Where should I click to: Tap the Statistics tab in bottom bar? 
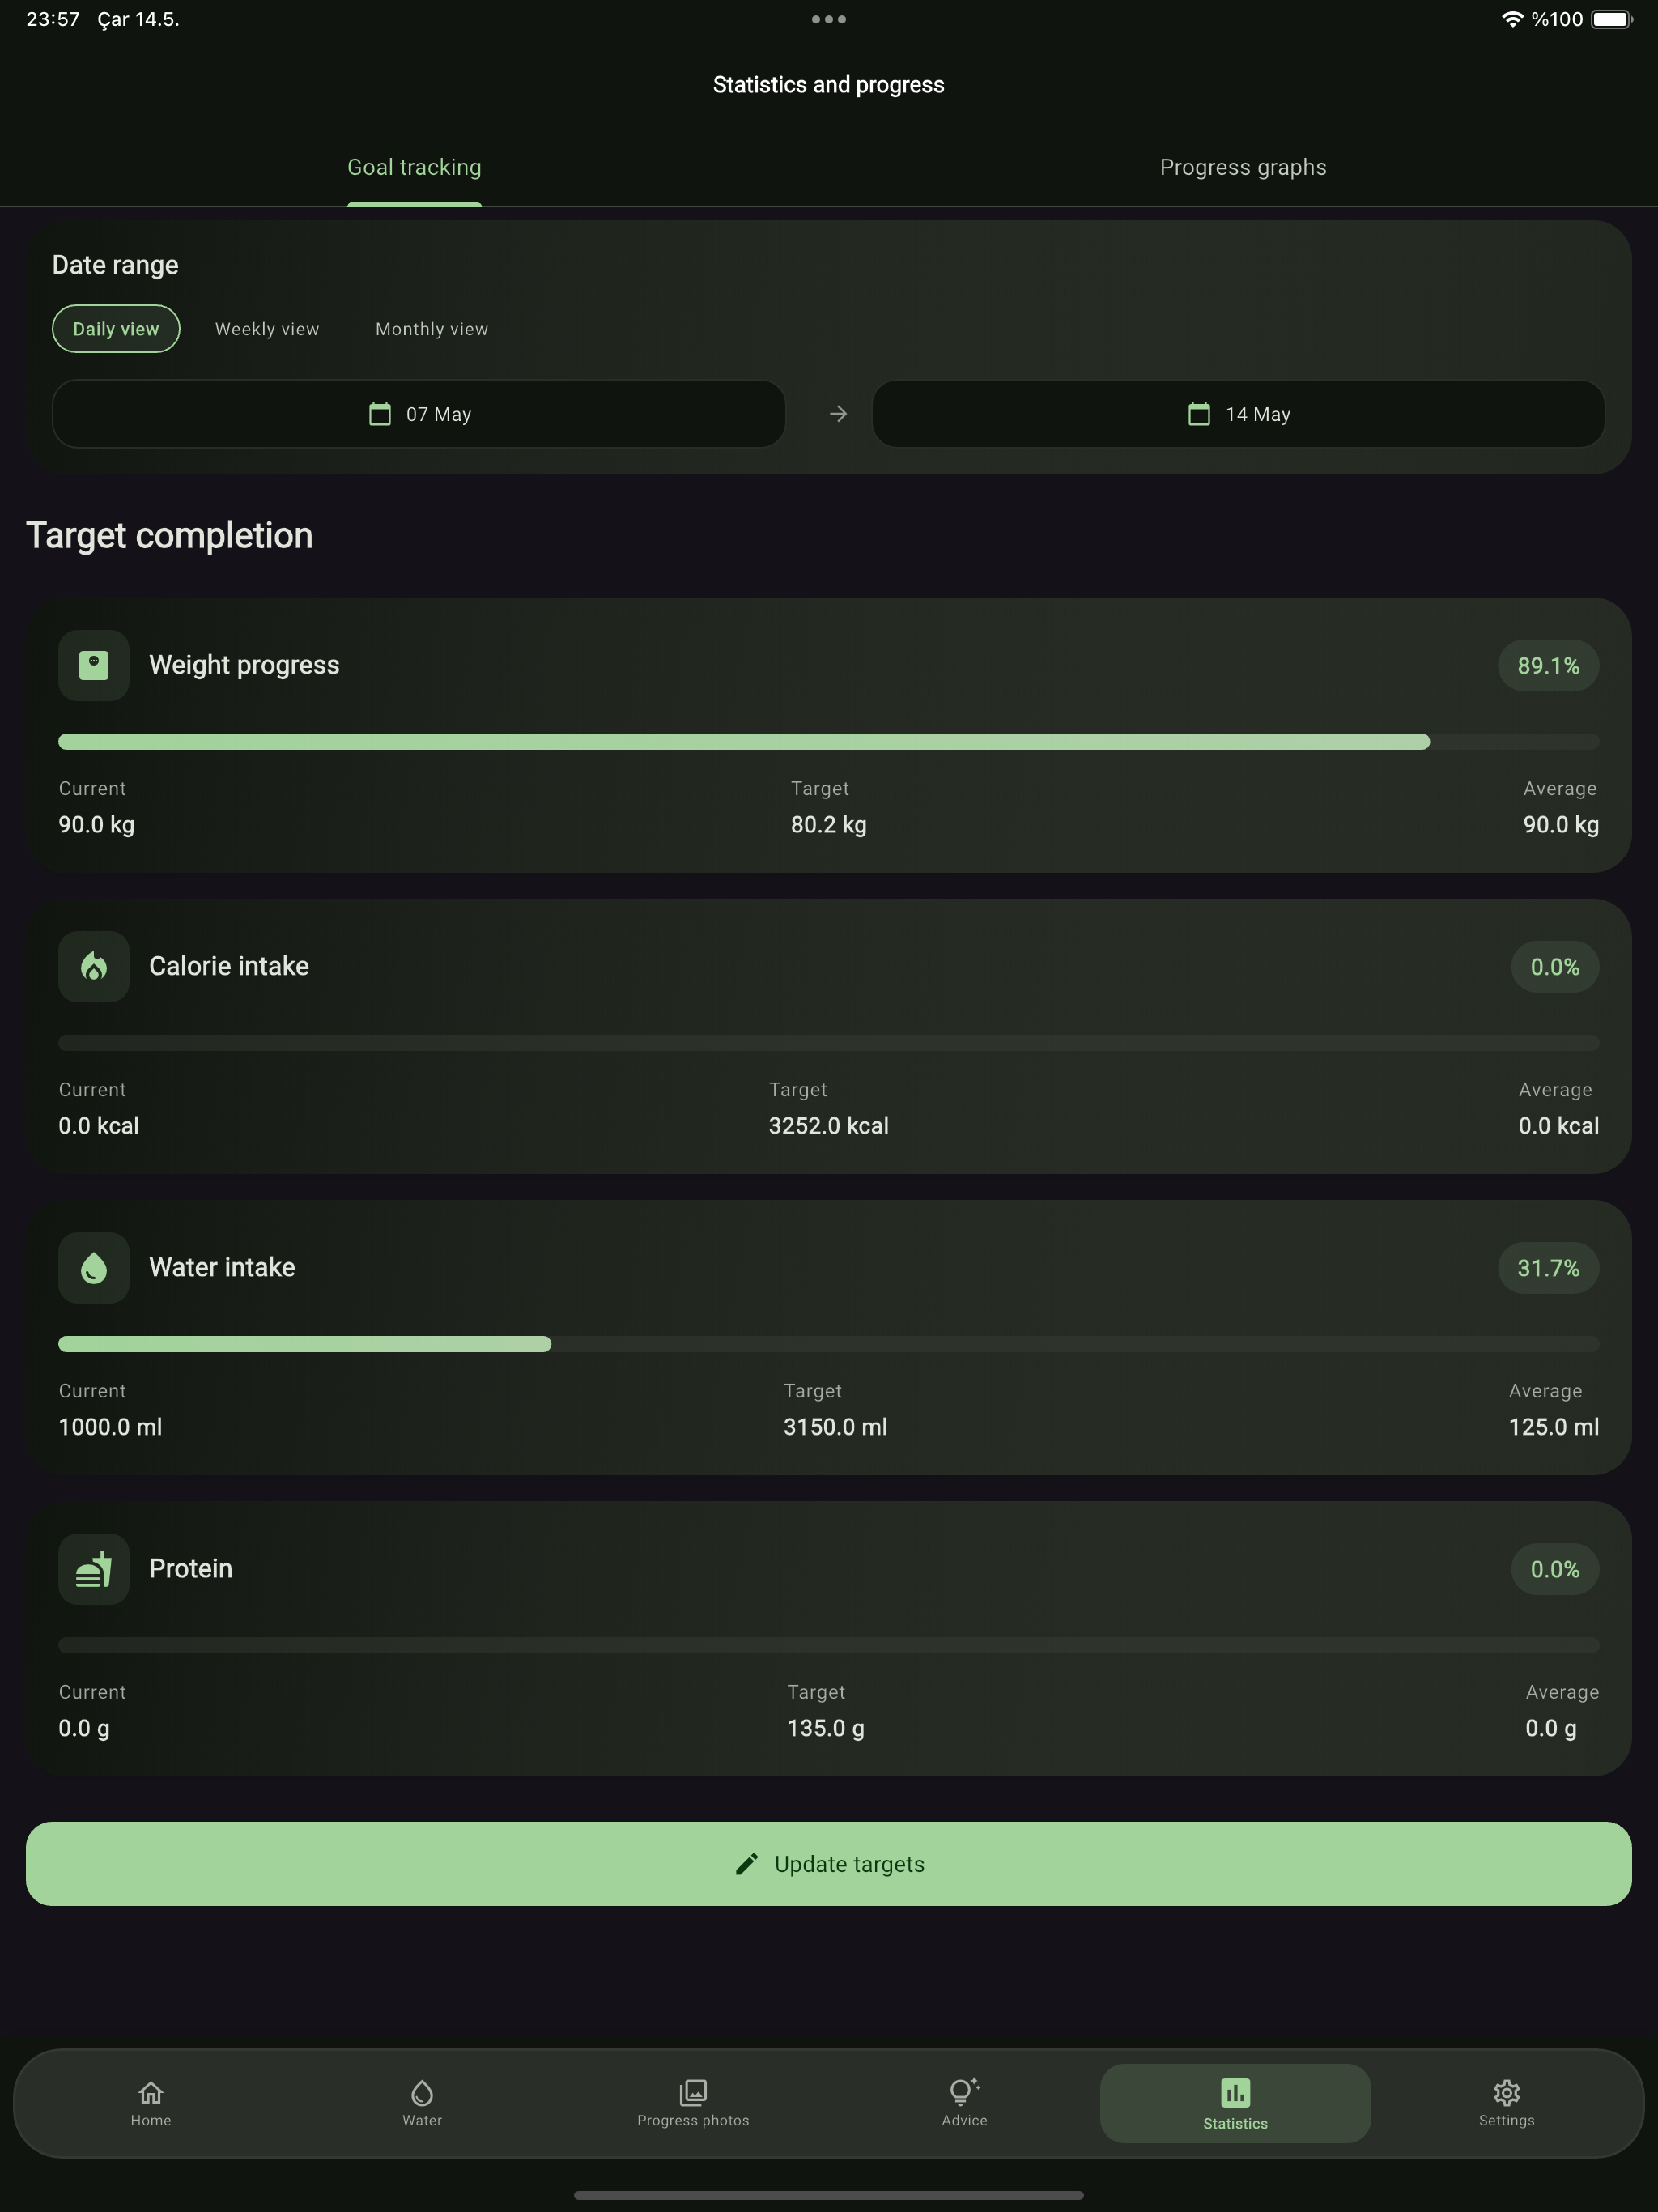[1235, 2102]
